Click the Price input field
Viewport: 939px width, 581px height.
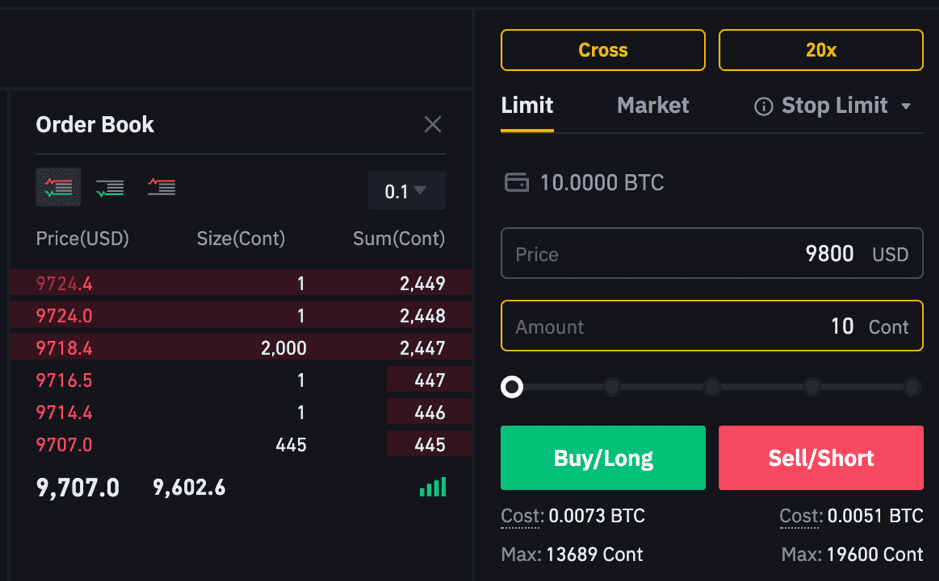[712, 253]
